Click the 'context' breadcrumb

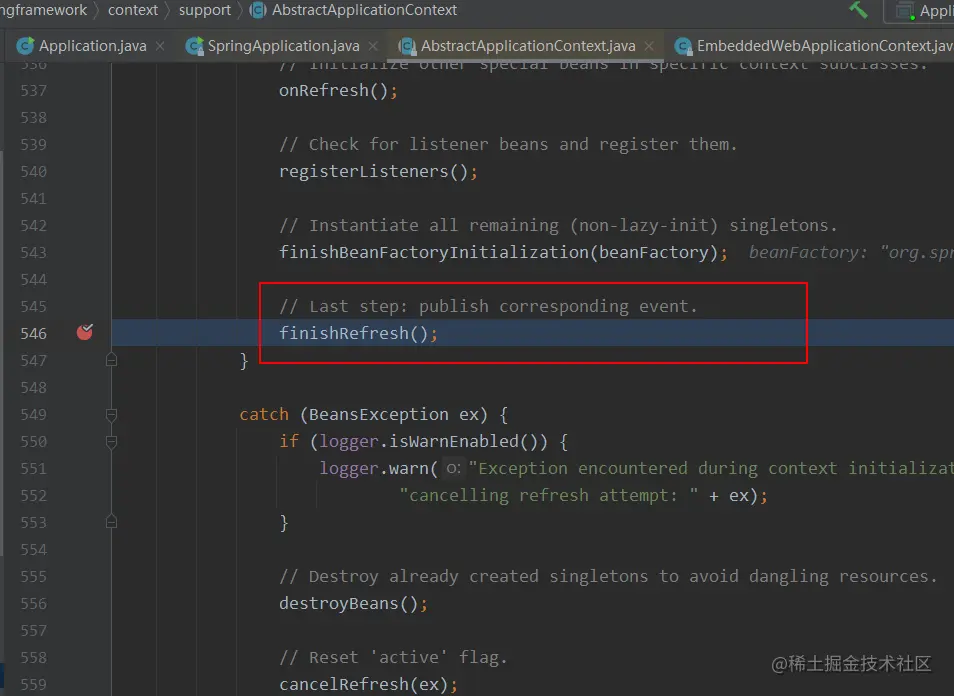pos(133,10)
